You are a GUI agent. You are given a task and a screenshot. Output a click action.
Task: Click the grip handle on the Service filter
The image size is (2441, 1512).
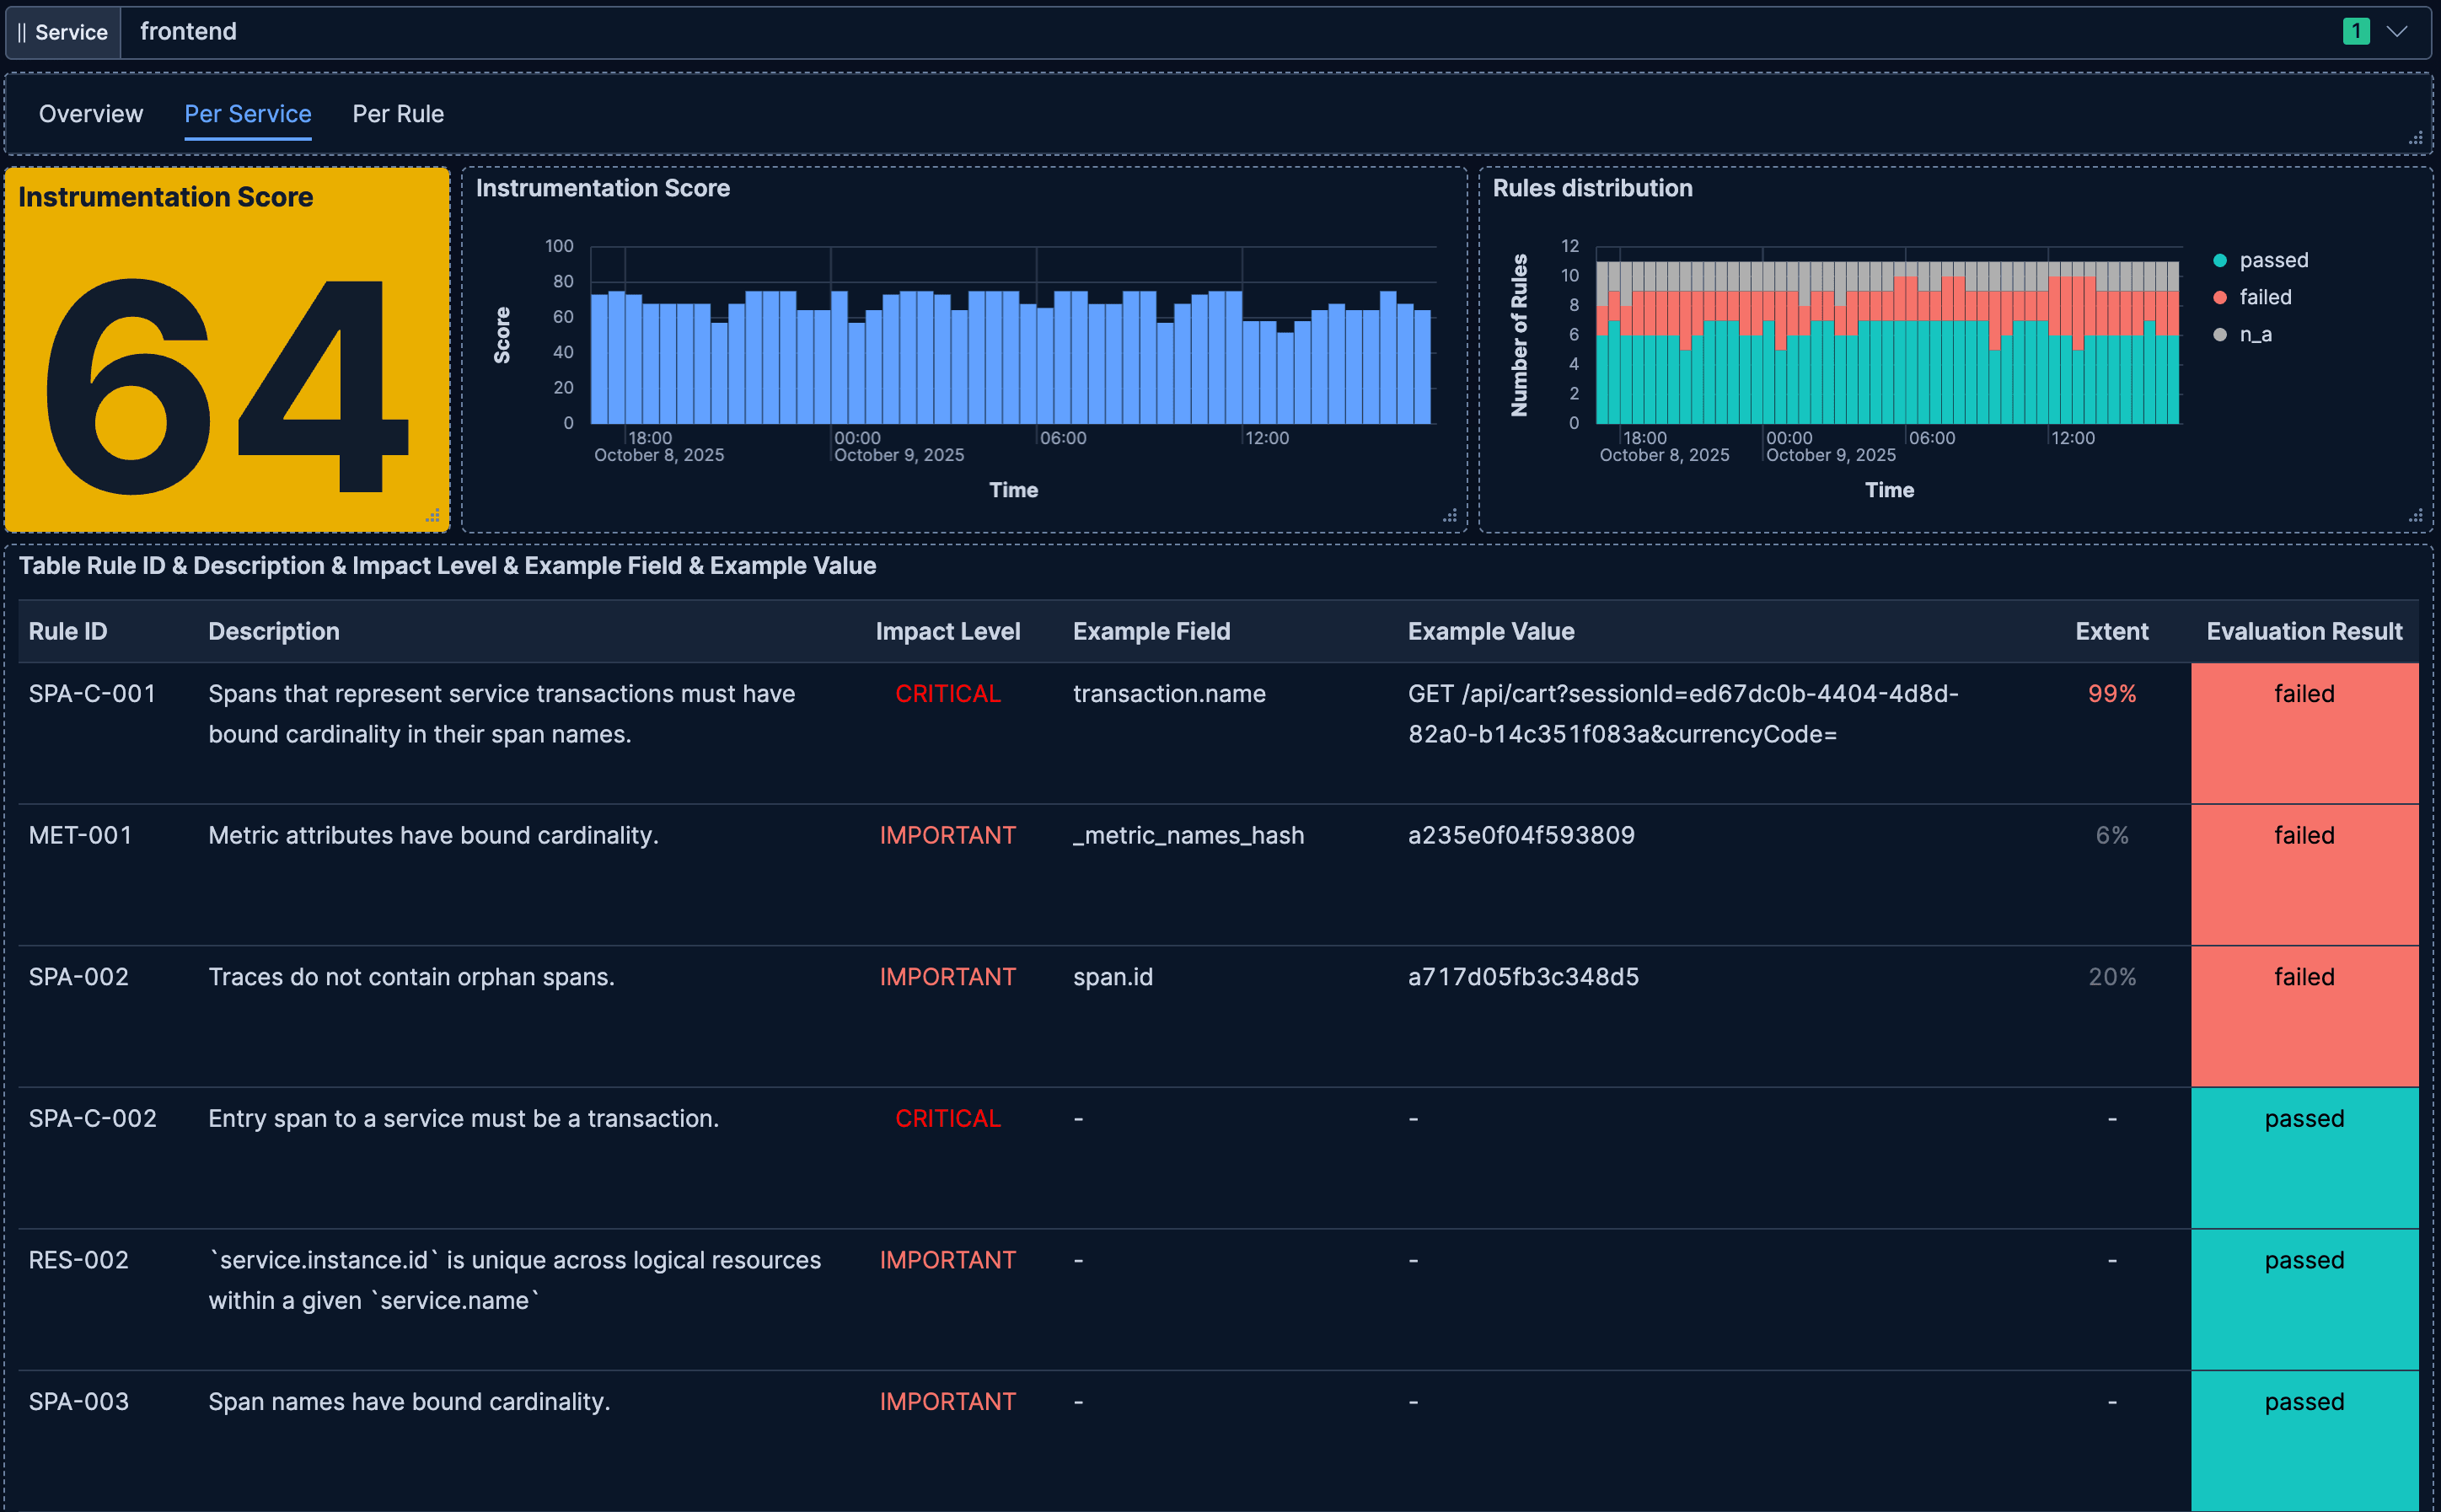(22, 32)
